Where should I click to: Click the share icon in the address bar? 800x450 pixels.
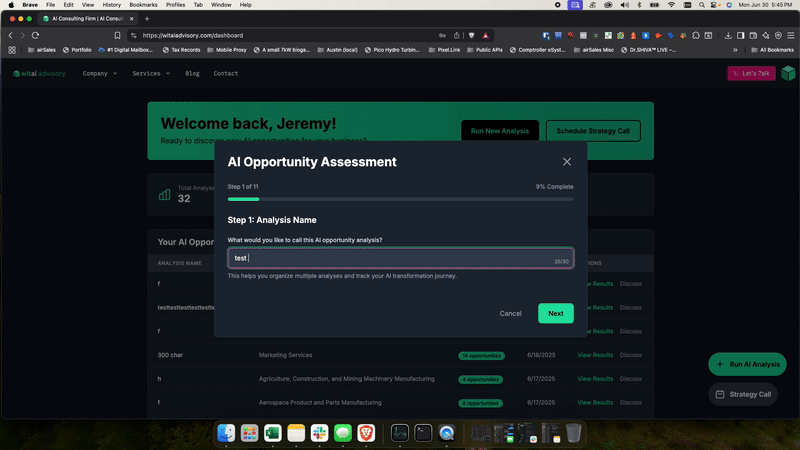click(x=457, y=35)
